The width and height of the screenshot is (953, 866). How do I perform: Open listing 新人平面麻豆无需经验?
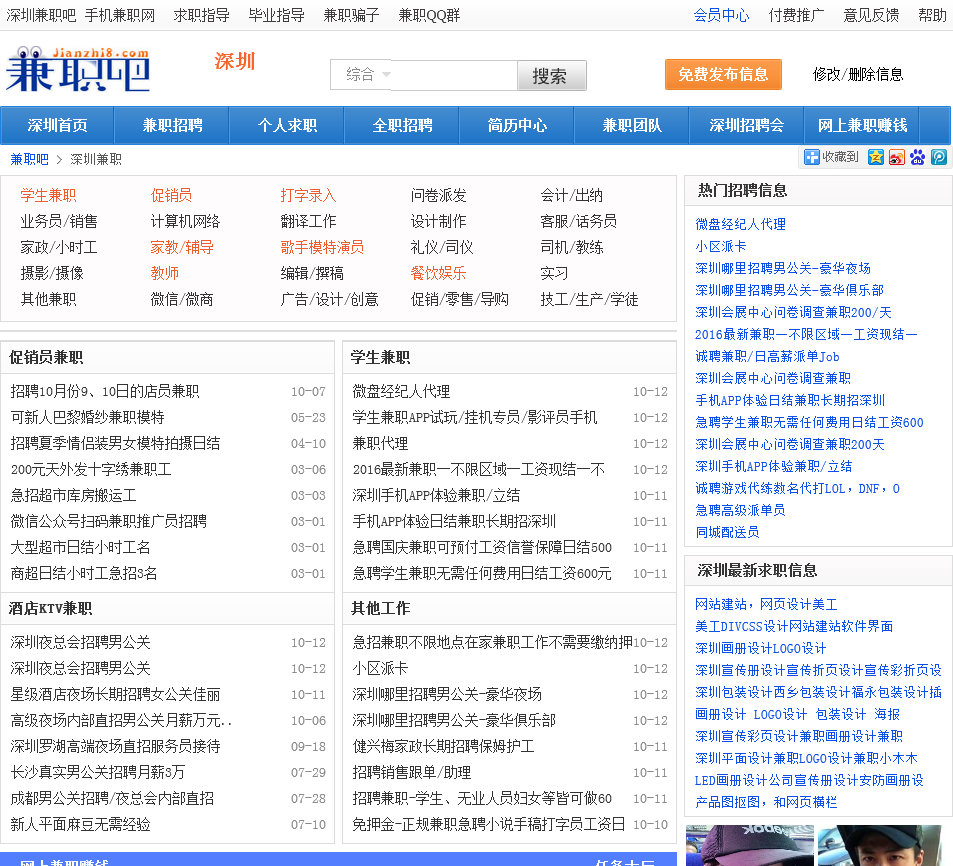[x=80, y=824]
